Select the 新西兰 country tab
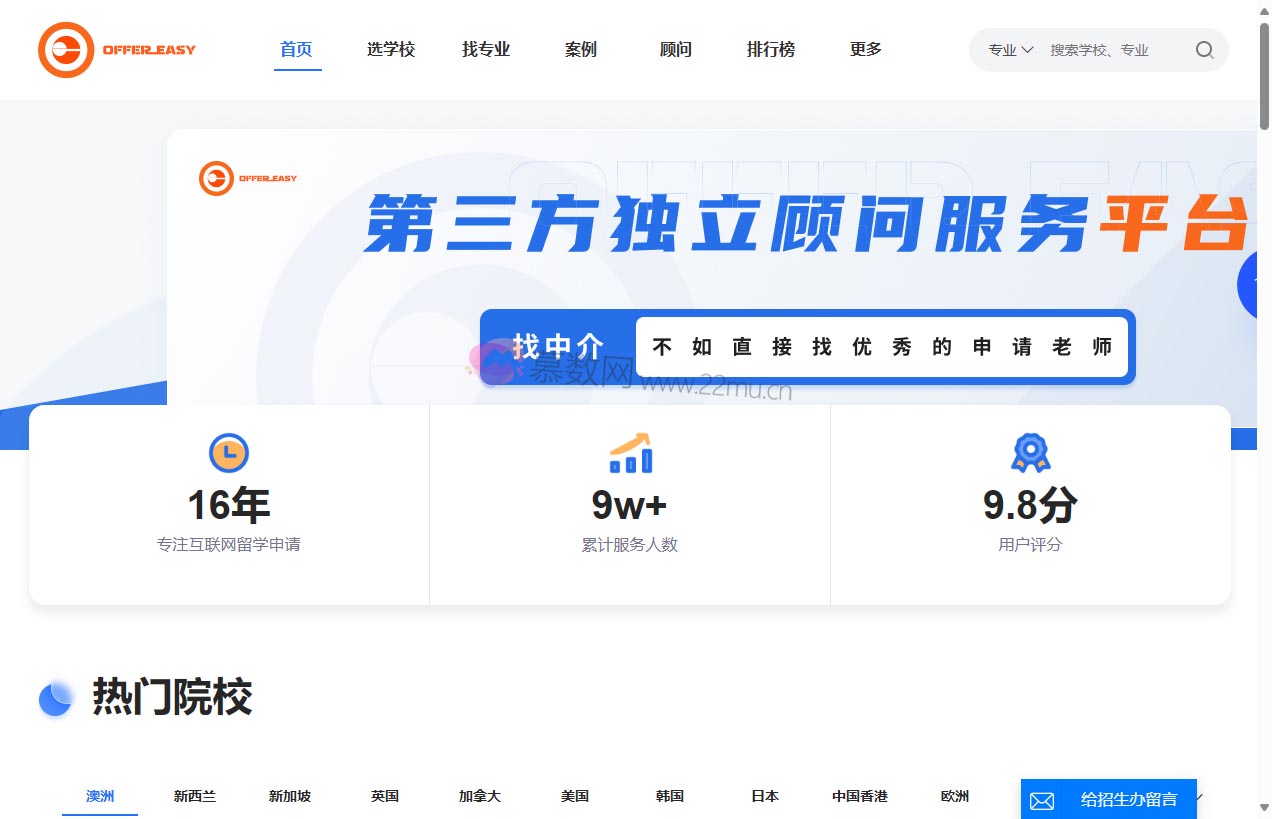 194,796
